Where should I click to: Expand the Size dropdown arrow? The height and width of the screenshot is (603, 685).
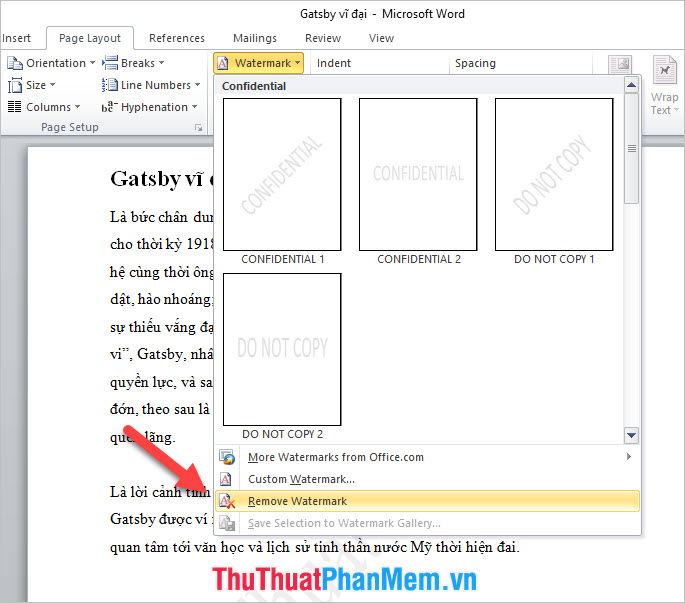(52, 85)
